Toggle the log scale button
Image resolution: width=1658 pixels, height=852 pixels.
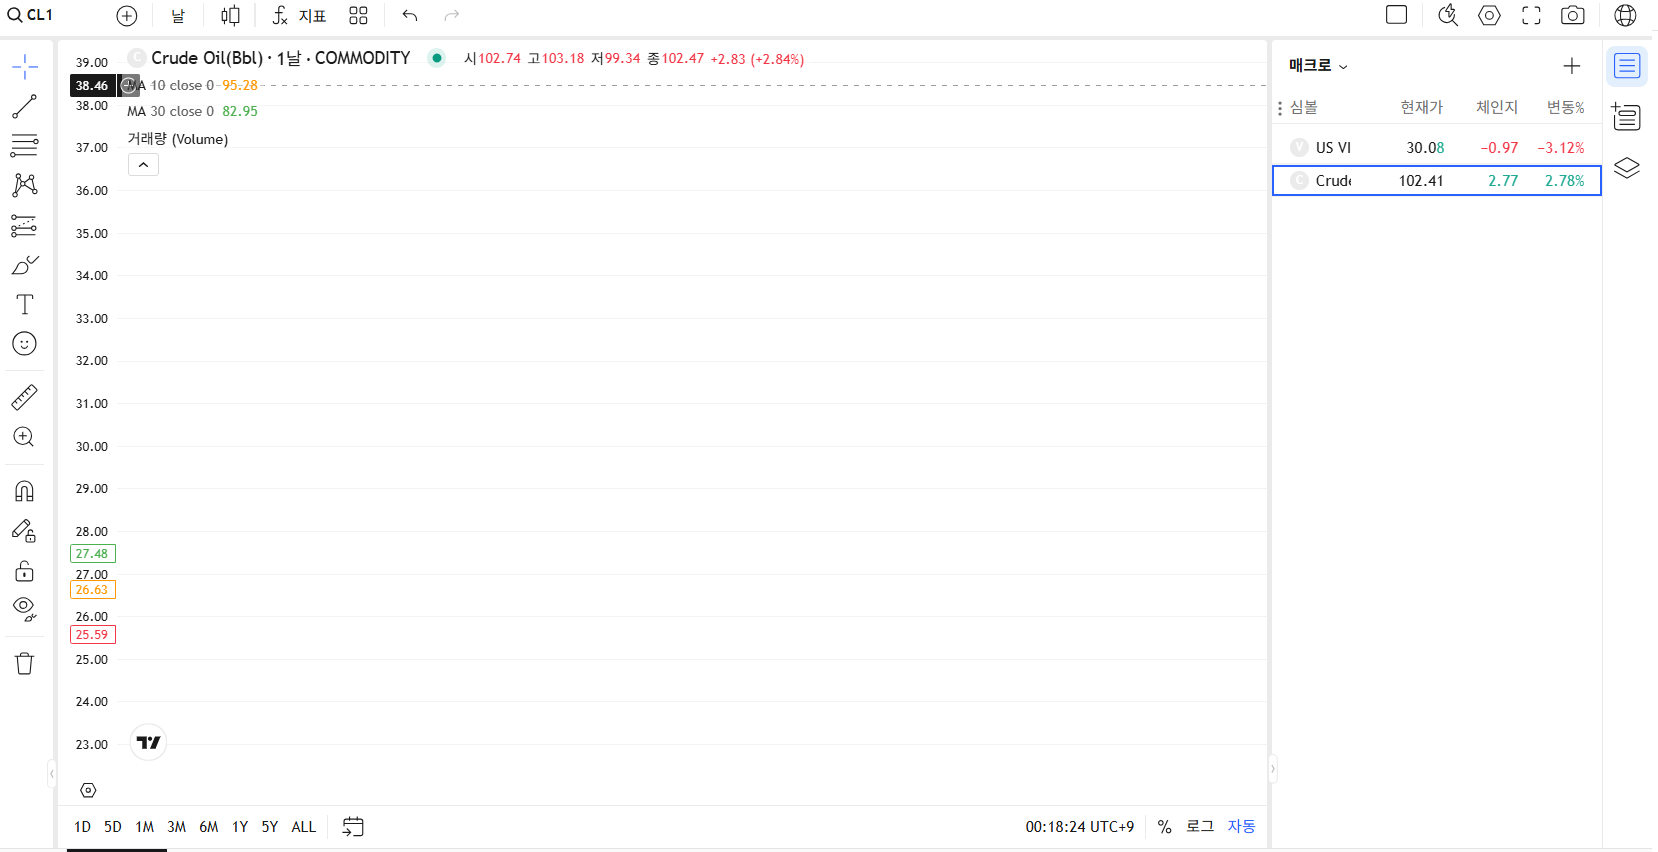[x=1199, y=826]
